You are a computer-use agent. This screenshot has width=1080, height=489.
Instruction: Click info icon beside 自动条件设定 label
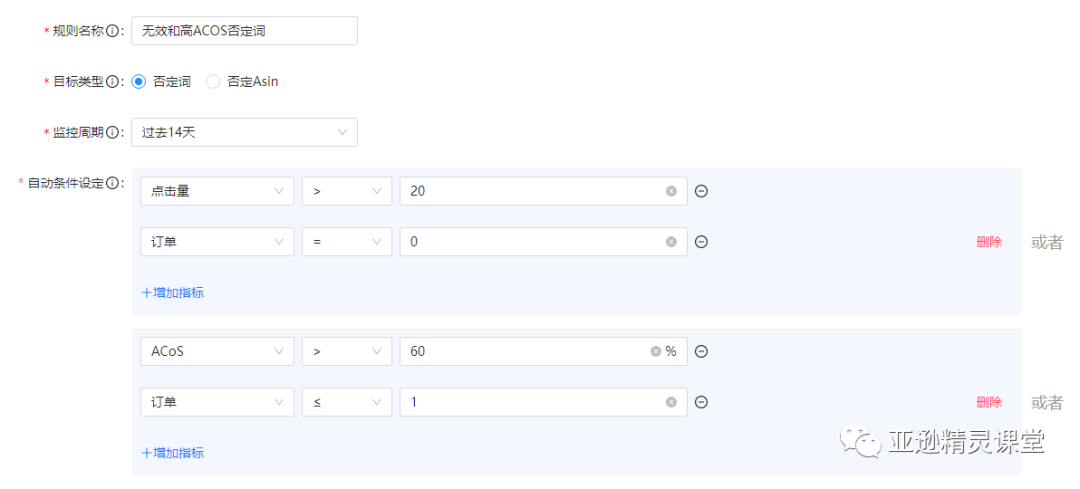tap(112, 183)
